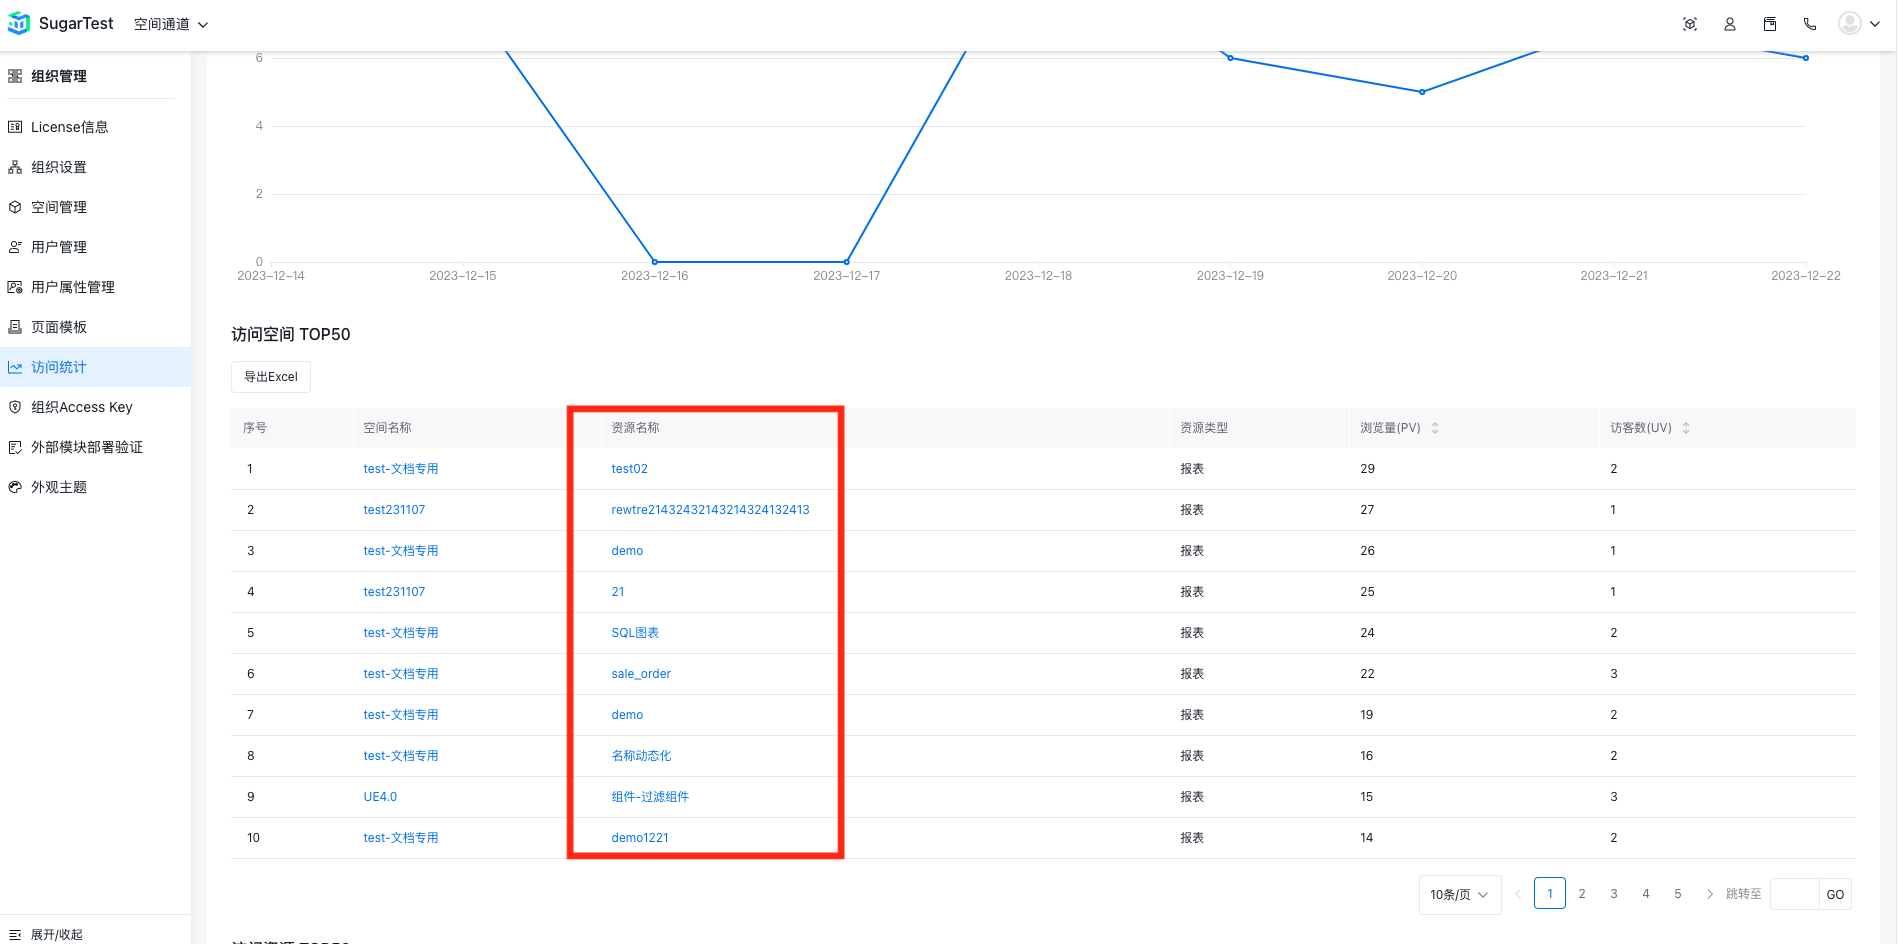This screenshot has height=944, width=1898.
Task: Click the SugarTest logo icon
Action: [x=18, y=23]
